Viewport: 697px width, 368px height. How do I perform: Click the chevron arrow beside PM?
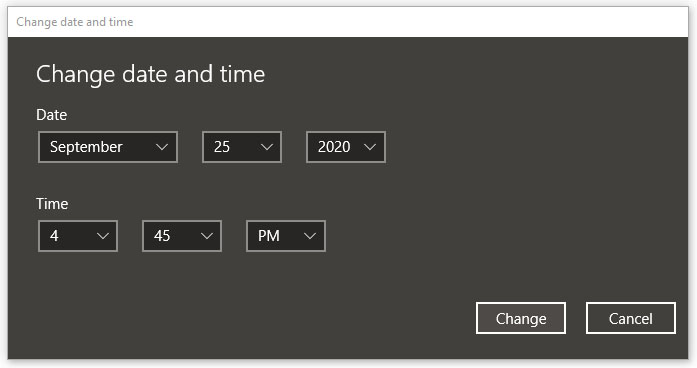[310, 236]
